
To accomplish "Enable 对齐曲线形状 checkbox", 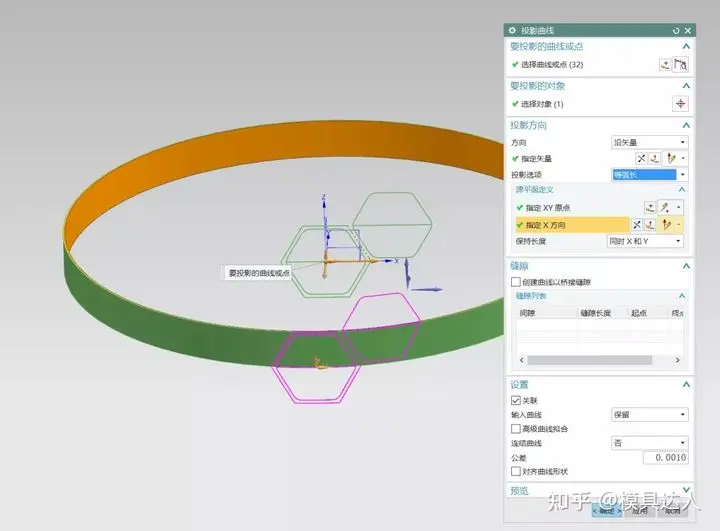I will [516, 471].
